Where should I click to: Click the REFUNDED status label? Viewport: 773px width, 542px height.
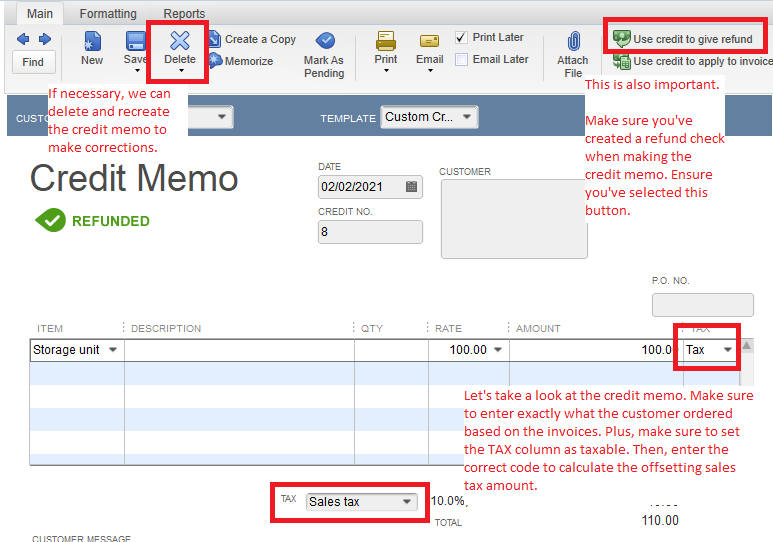(x=111, y=221)
